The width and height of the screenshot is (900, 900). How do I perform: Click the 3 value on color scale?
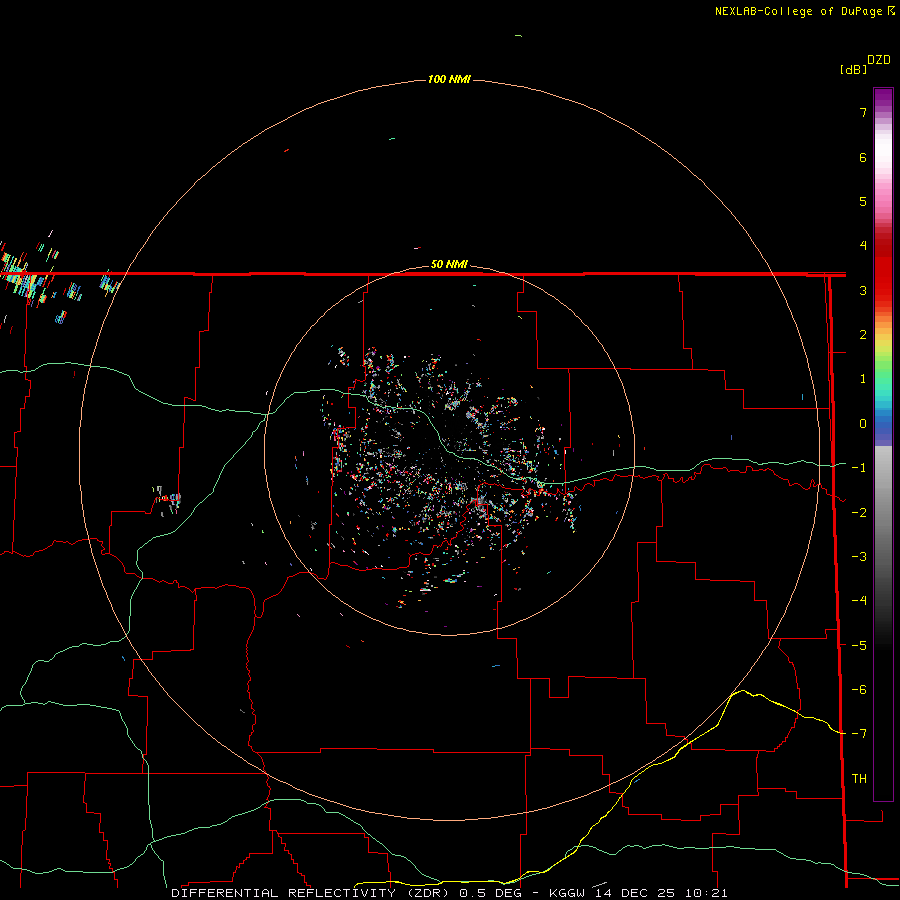coord(863,290)
